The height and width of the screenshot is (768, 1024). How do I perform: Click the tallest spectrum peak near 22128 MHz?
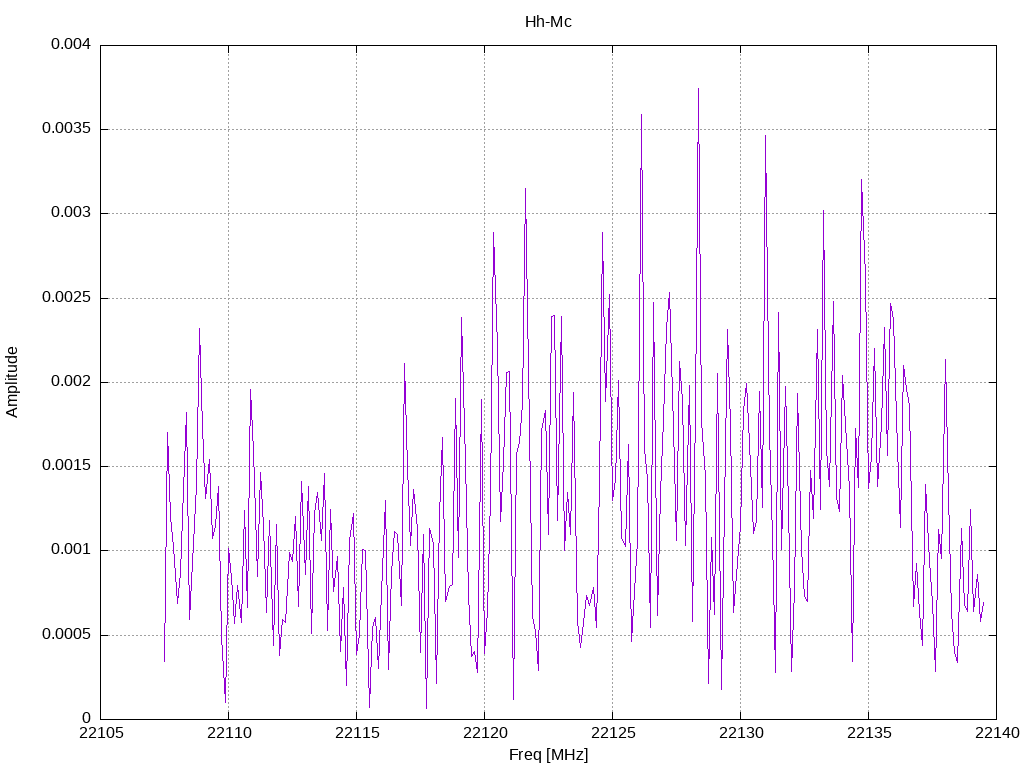[x=698, y=89]
